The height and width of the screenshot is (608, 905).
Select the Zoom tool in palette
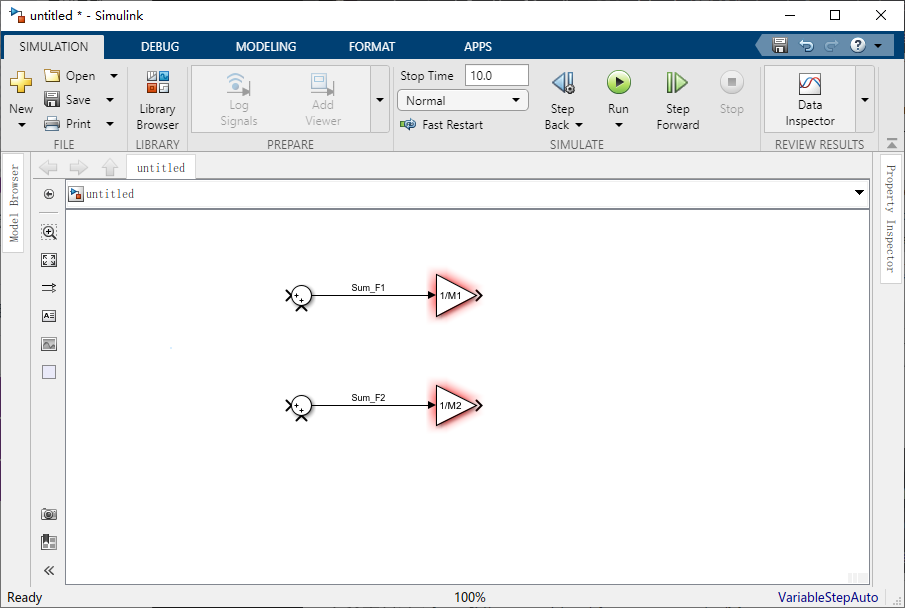49,232
